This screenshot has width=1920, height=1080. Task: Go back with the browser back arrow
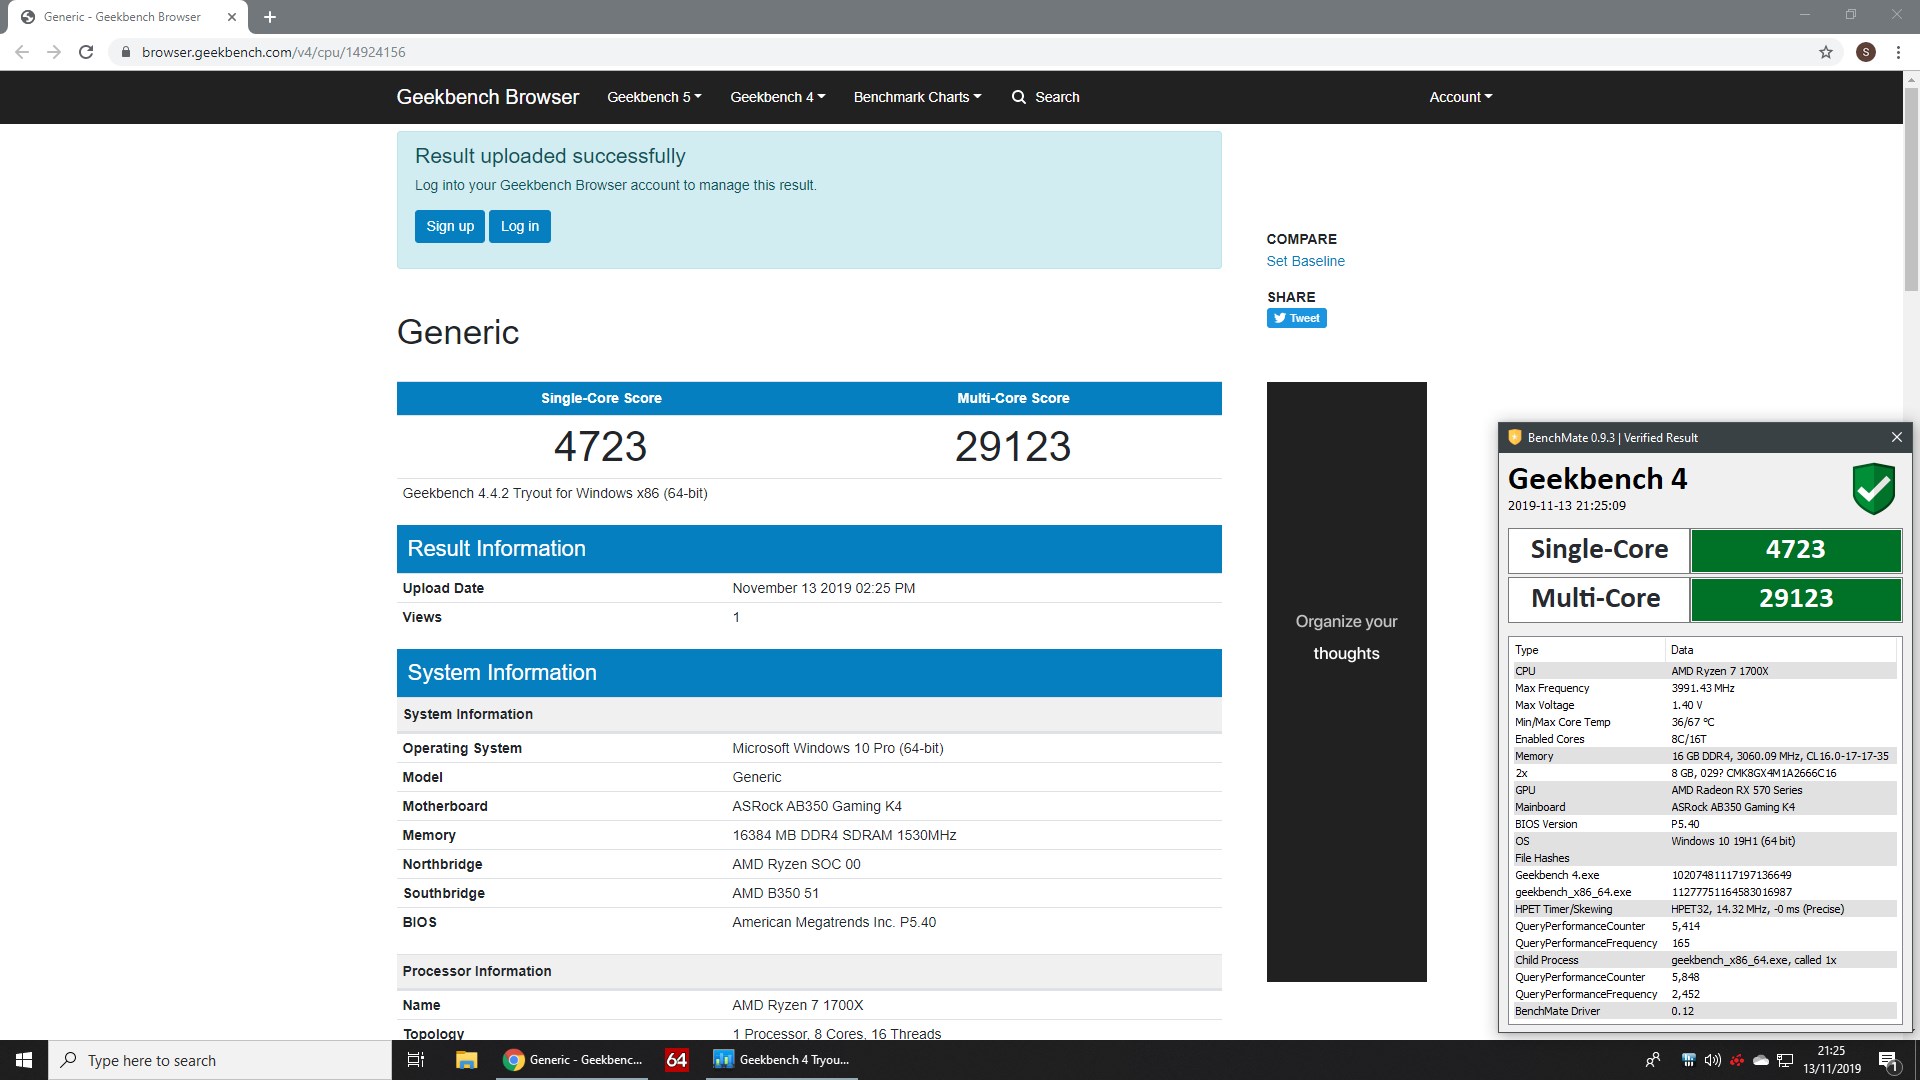click(22, 52)
